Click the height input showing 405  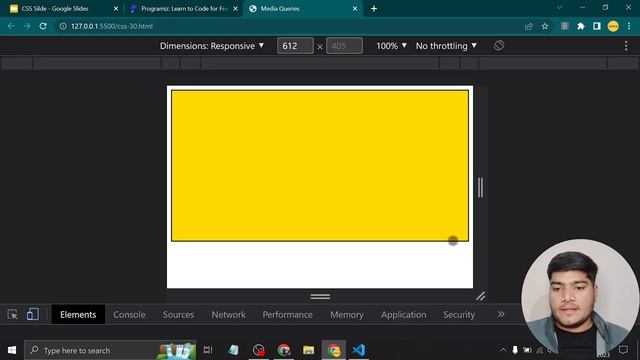[x=344, y=46]
